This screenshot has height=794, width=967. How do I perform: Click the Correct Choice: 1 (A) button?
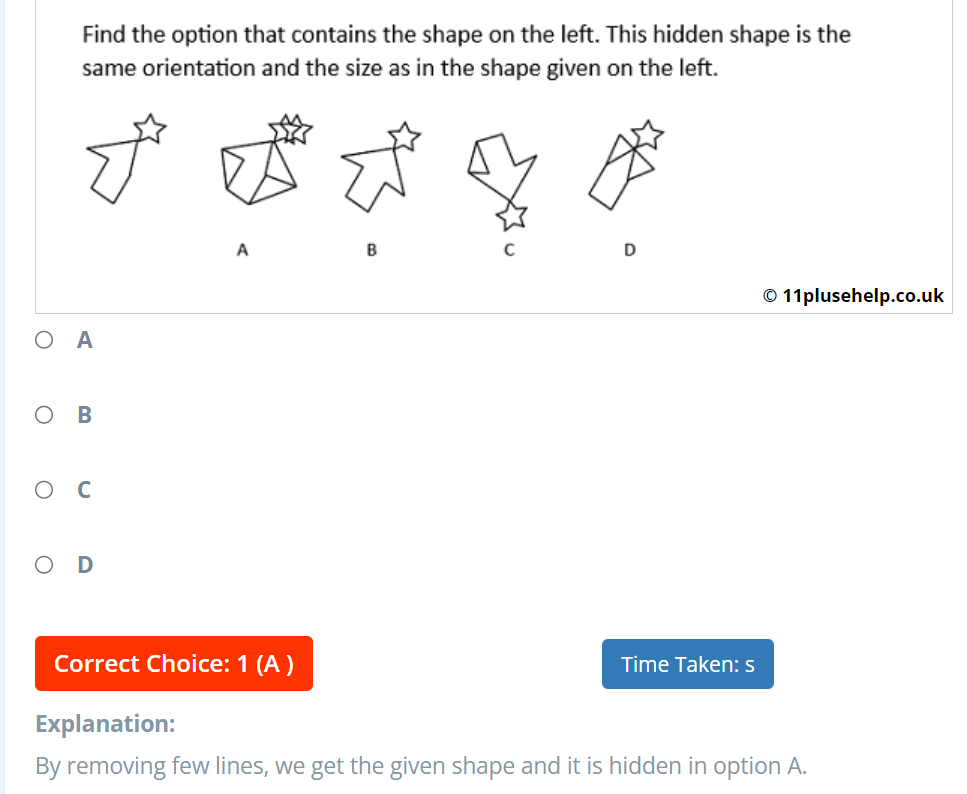point(173,663)
